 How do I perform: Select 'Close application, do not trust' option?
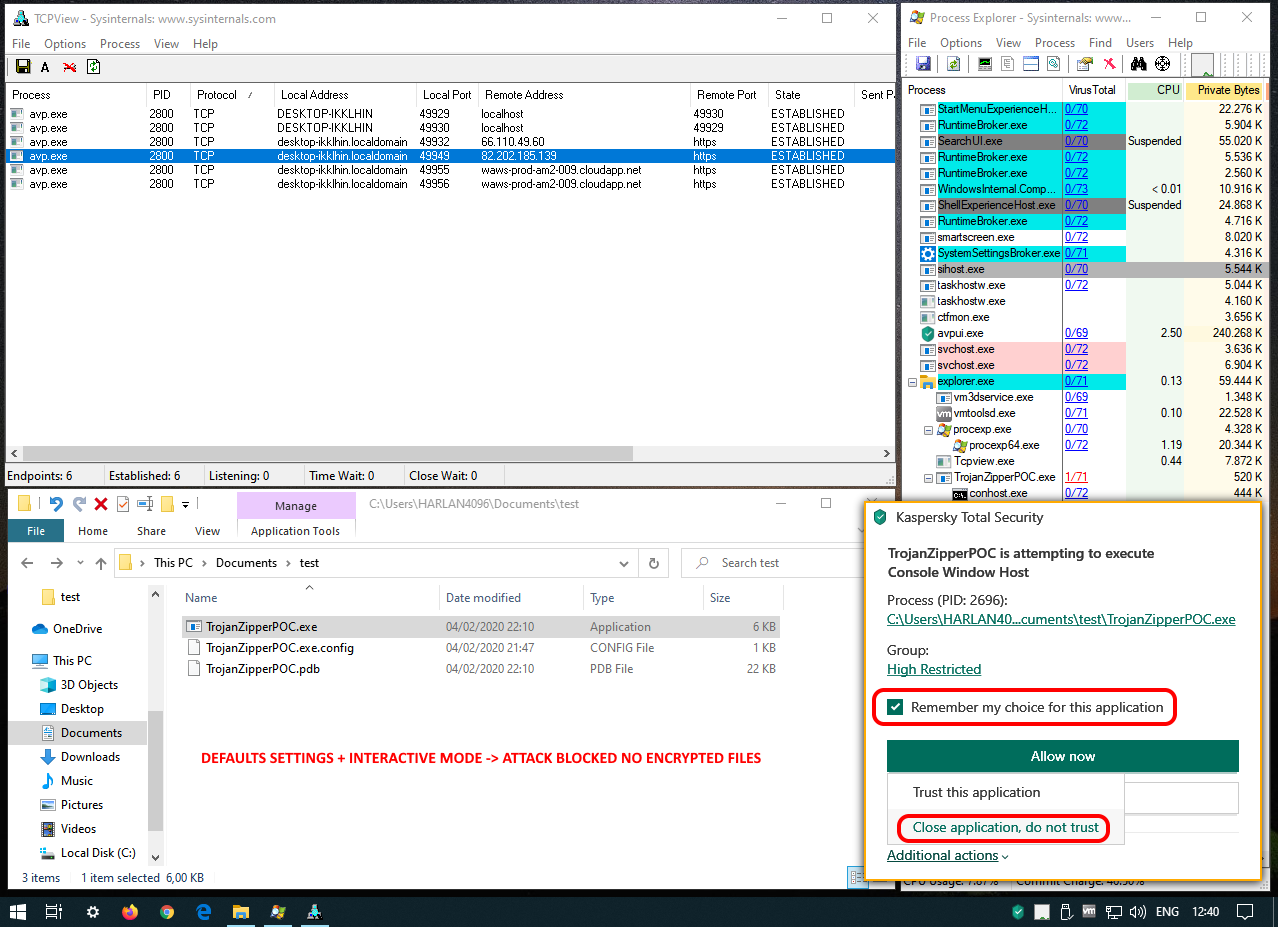tap(1005, 827)
